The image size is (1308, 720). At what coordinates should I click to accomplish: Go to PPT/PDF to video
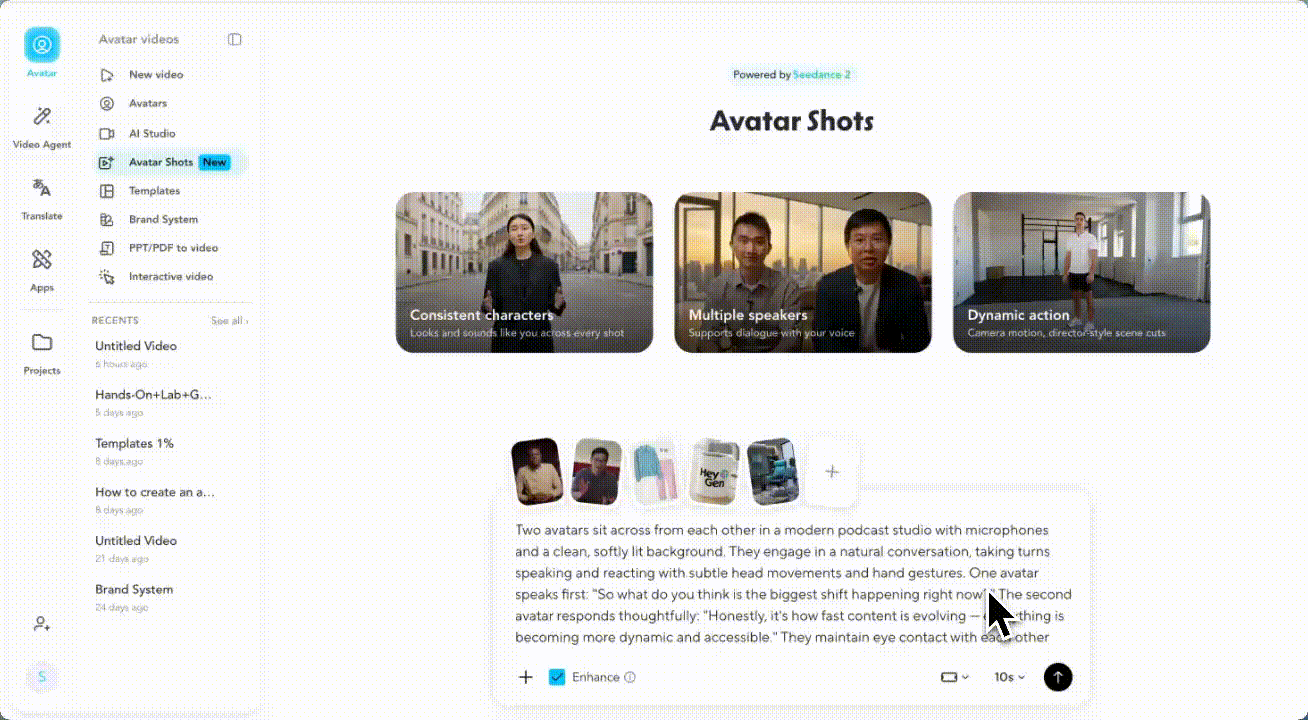(x=173, y=248)
